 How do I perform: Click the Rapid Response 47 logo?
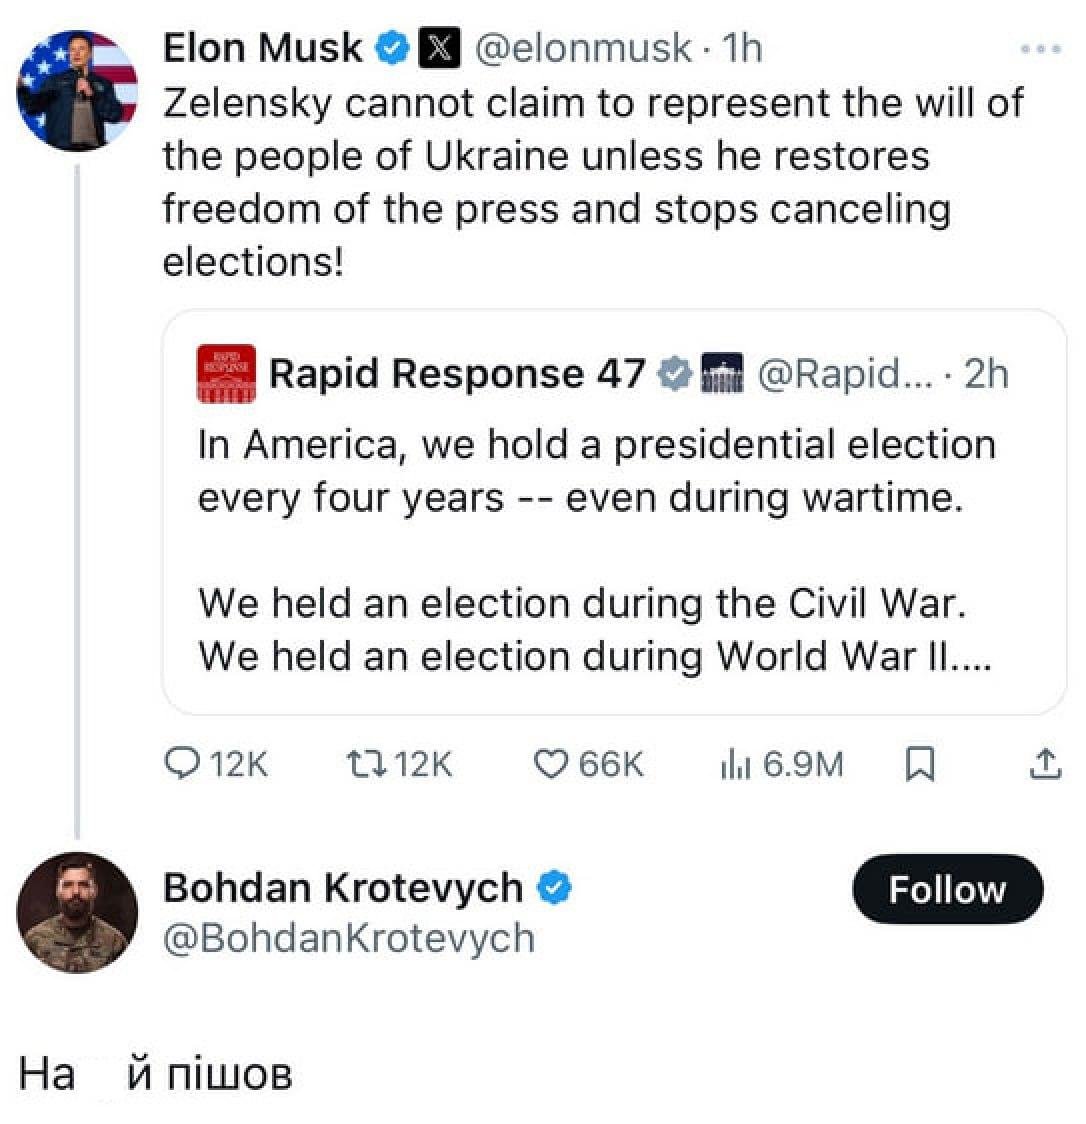click(227, 374)
